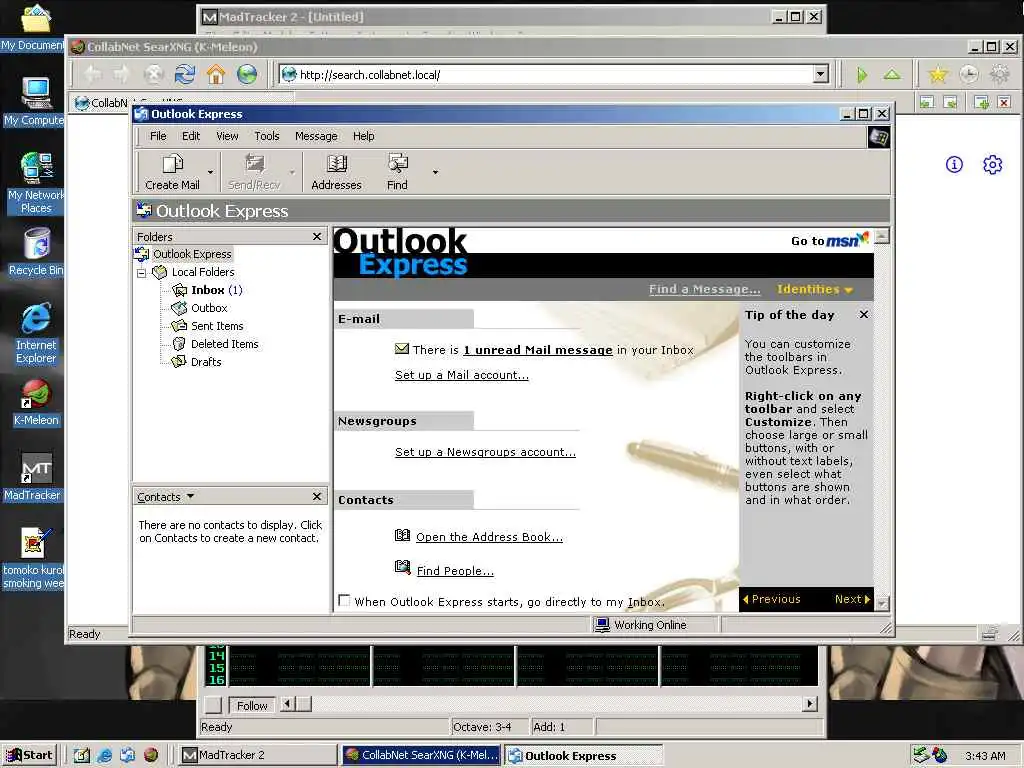Open the K-Meleon URL history dropdown
The width and height of the screenshot is (1024, 768).
(821, 74)
